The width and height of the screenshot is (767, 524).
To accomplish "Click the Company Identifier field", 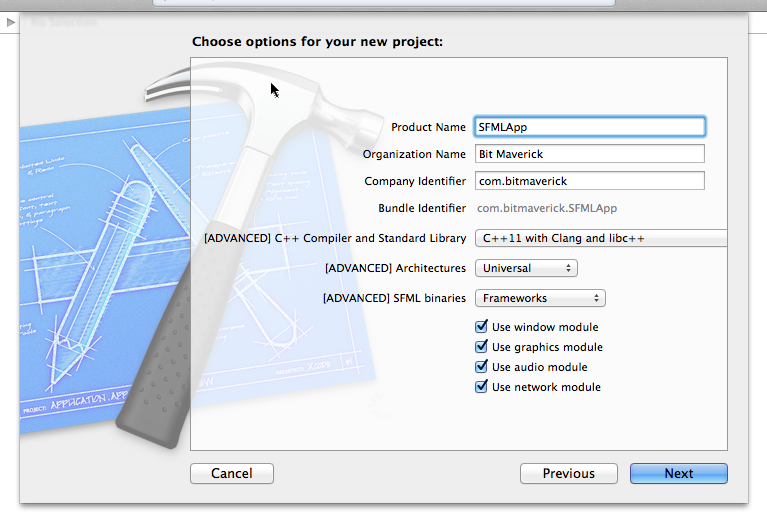I will tap(589, 181).
